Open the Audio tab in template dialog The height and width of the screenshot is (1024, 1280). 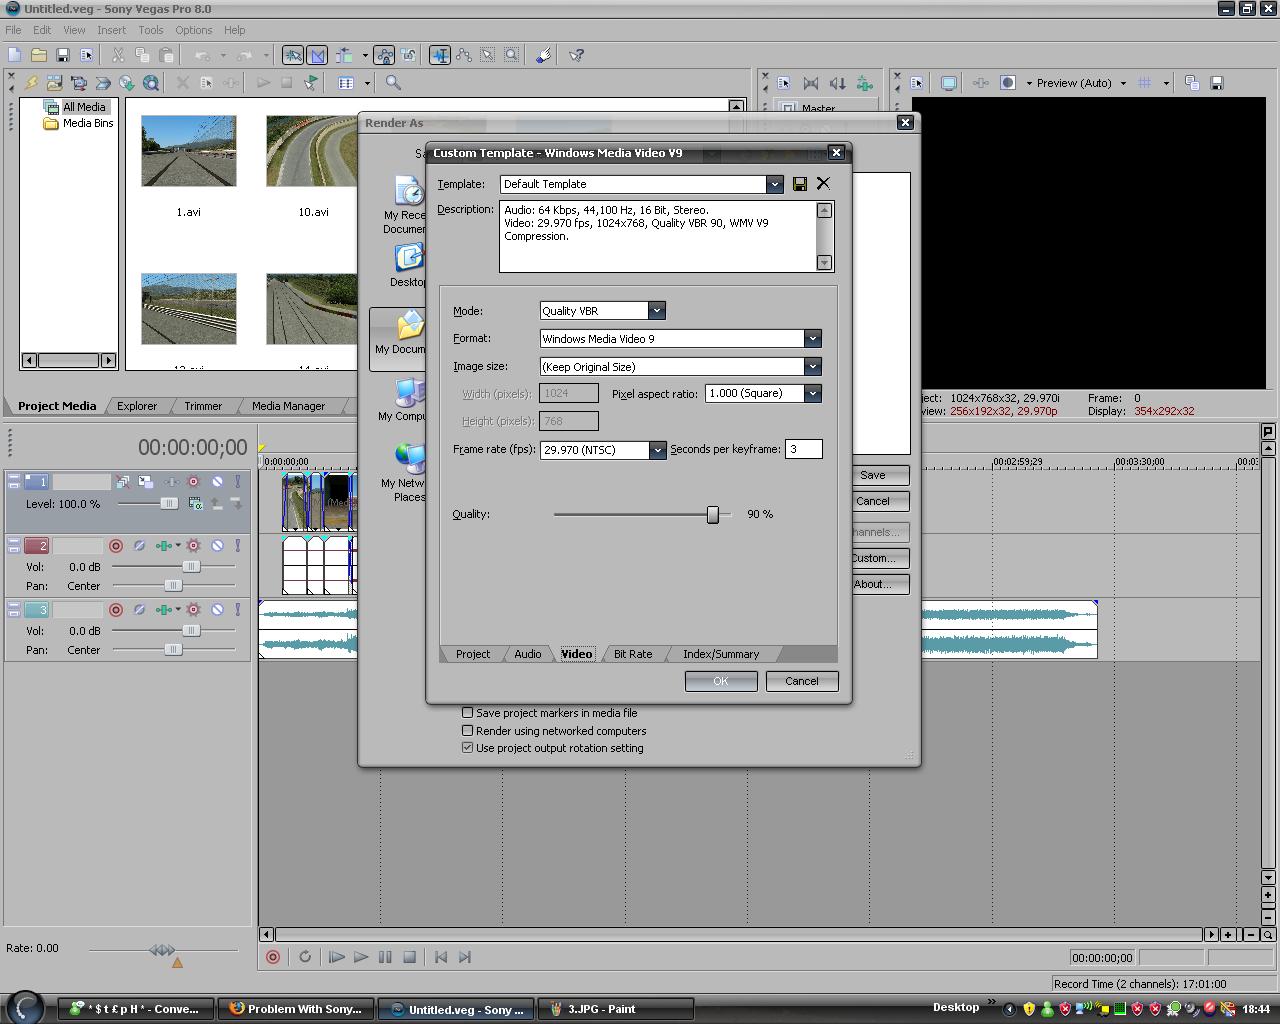tap(527, 654)
